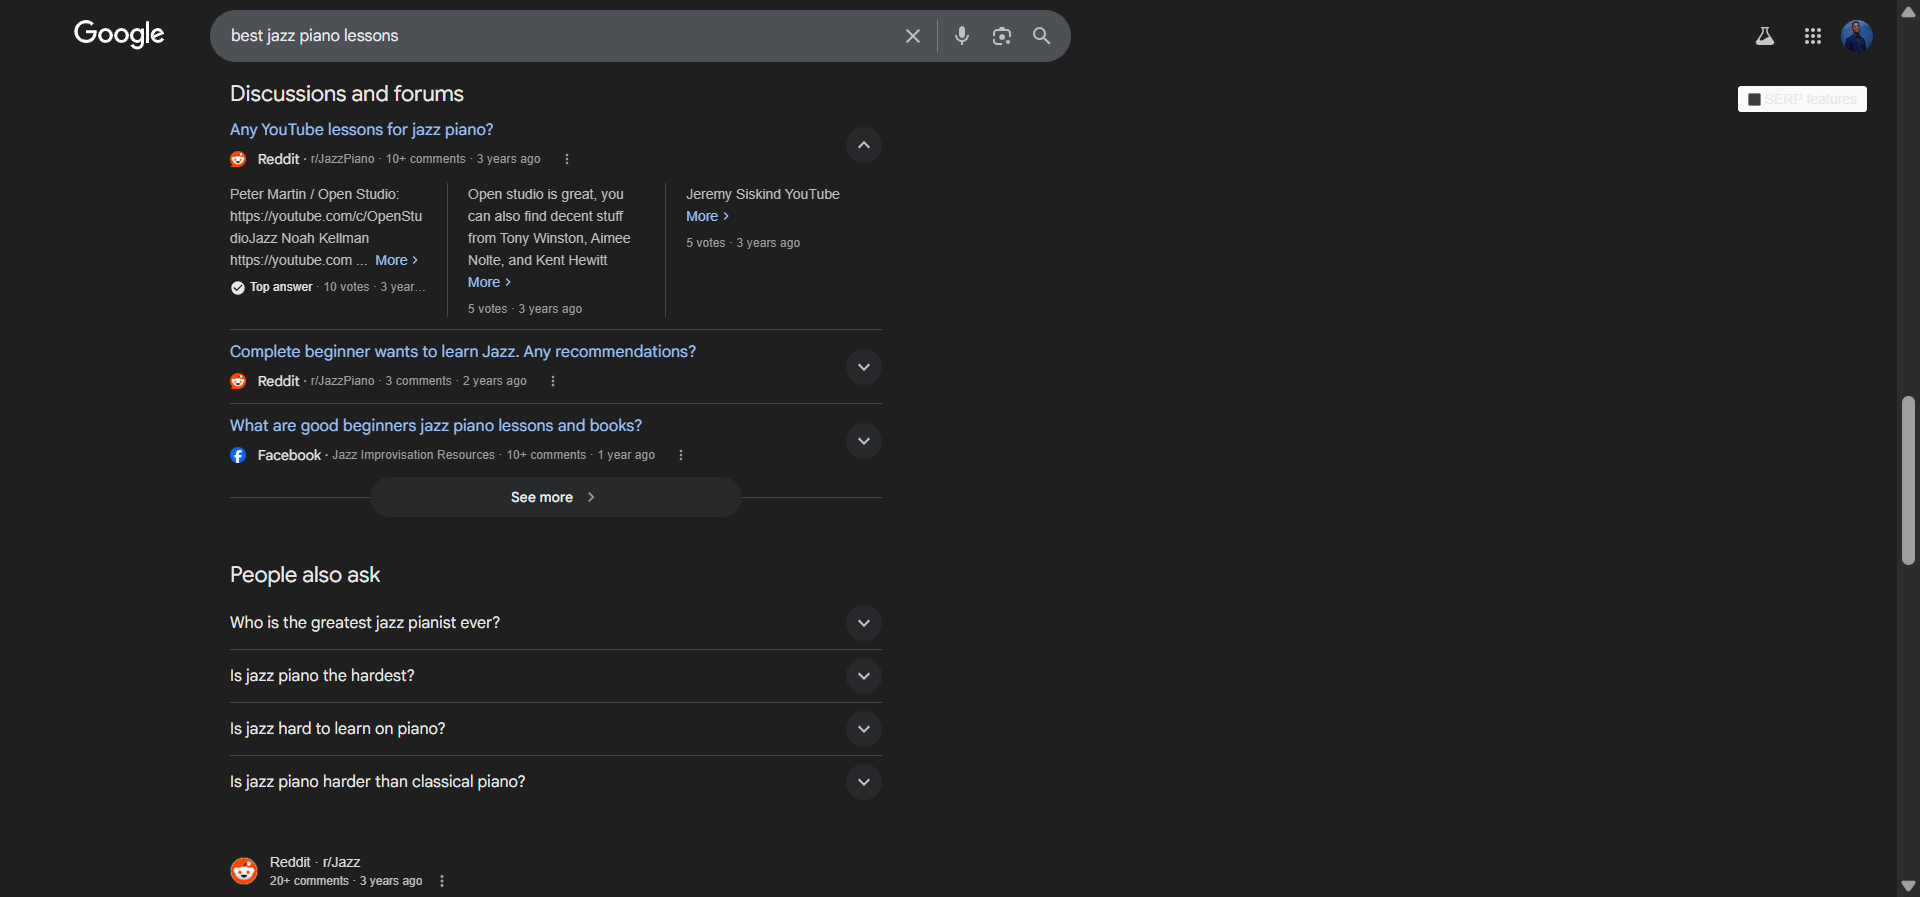Screen dimensions: 1920x897
Task: Click the Google logo
Action: 119,35
